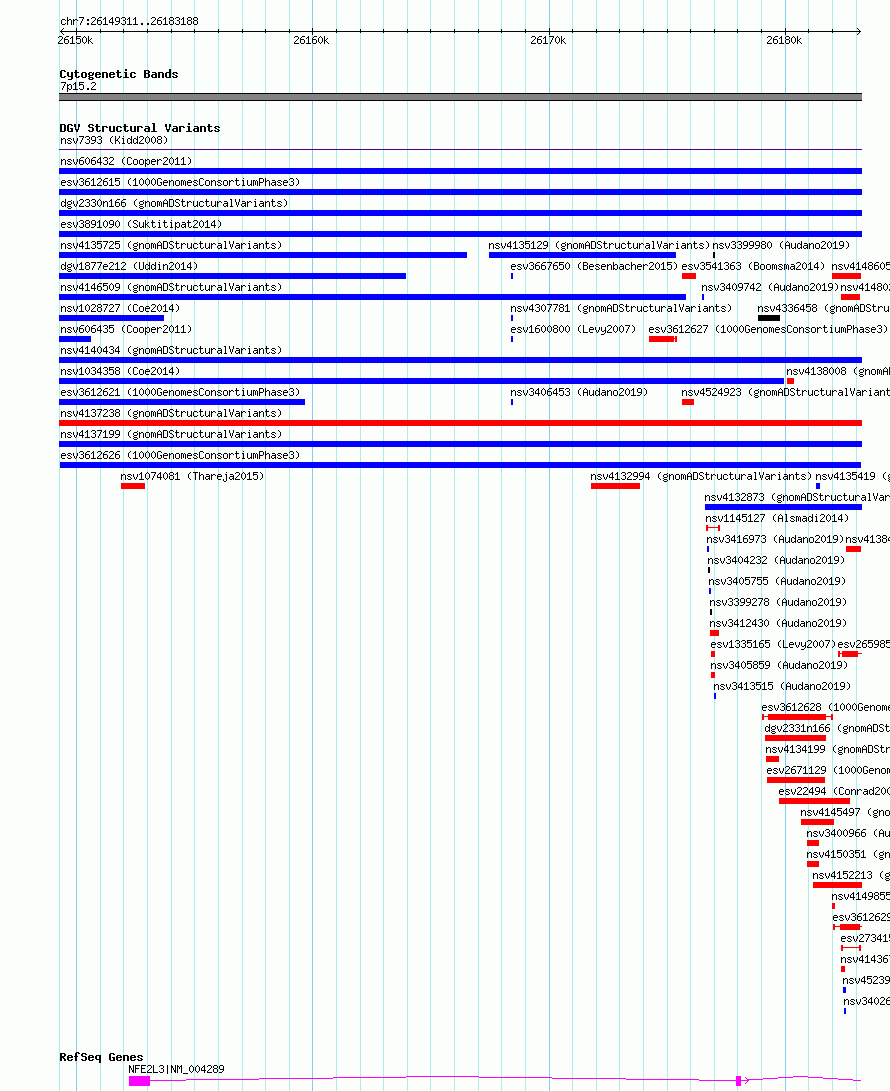Image resolution: width=890 pixels, height=1091 pixels.
Task: Open the nsv3405755 (Audano2019) label
Action: pos(777,581)
